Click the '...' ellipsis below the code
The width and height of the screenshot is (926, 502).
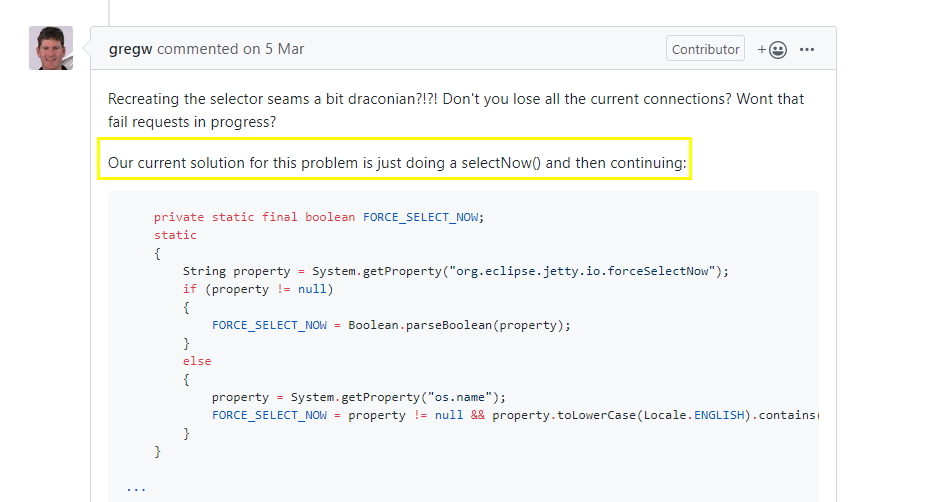click(x=136, y=488)
